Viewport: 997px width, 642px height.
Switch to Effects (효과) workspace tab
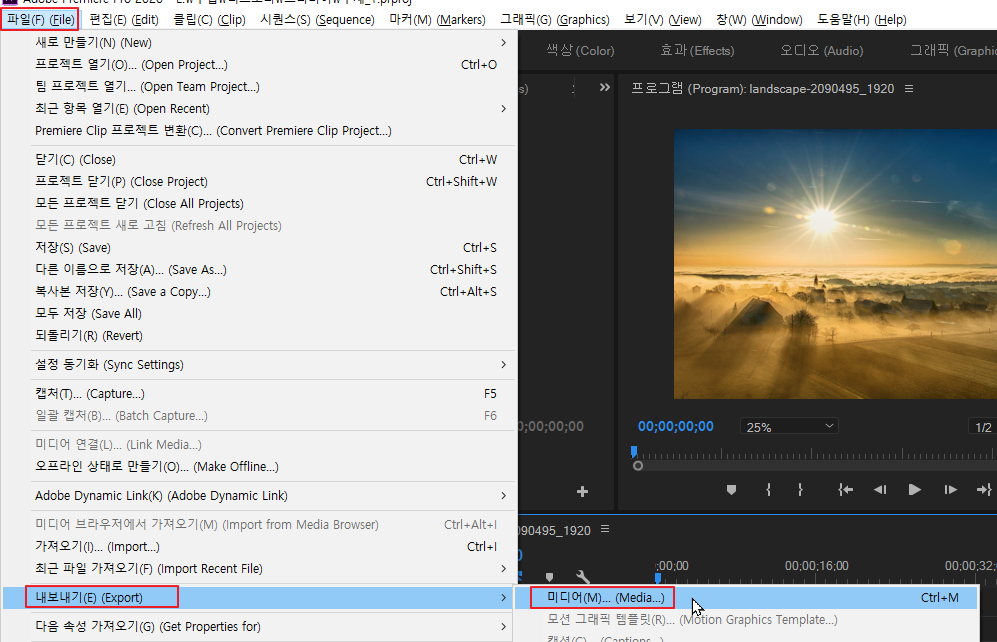coord(697,51)
